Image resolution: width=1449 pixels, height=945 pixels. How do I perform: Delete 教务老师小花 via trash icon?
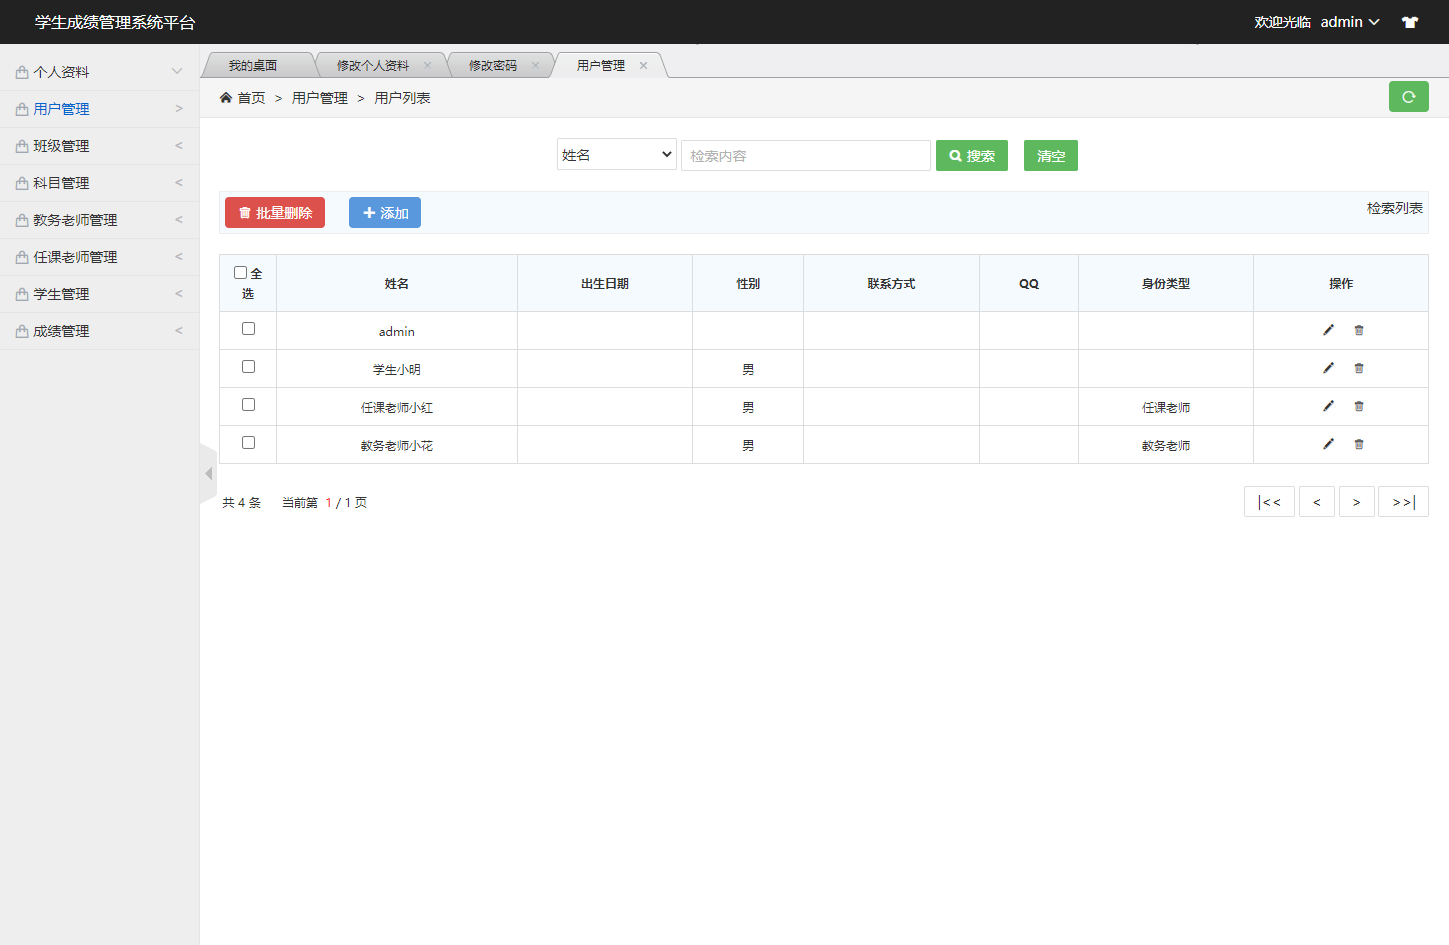coord(1358,443)
